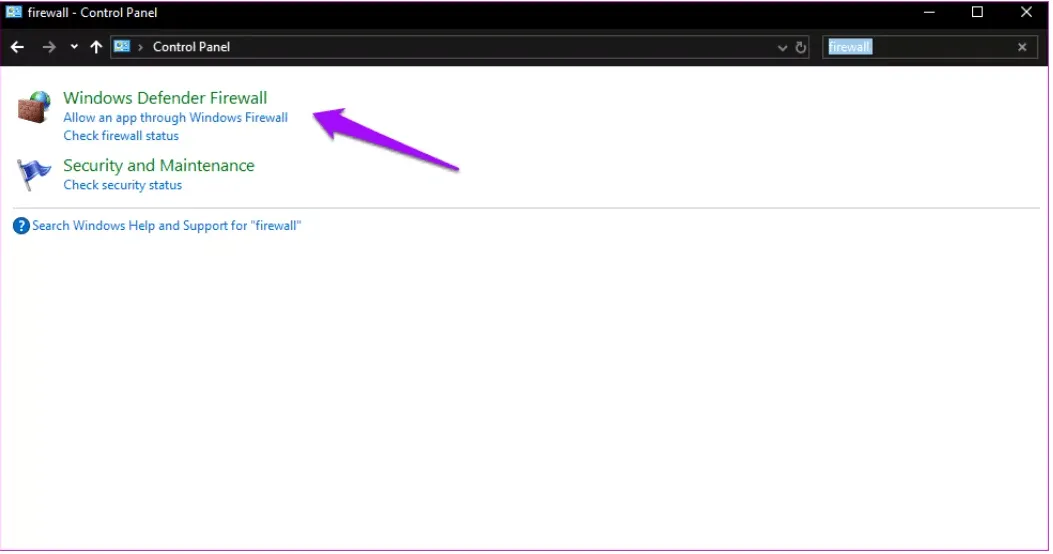Clear the search box with the X button

coord(1022,47)
